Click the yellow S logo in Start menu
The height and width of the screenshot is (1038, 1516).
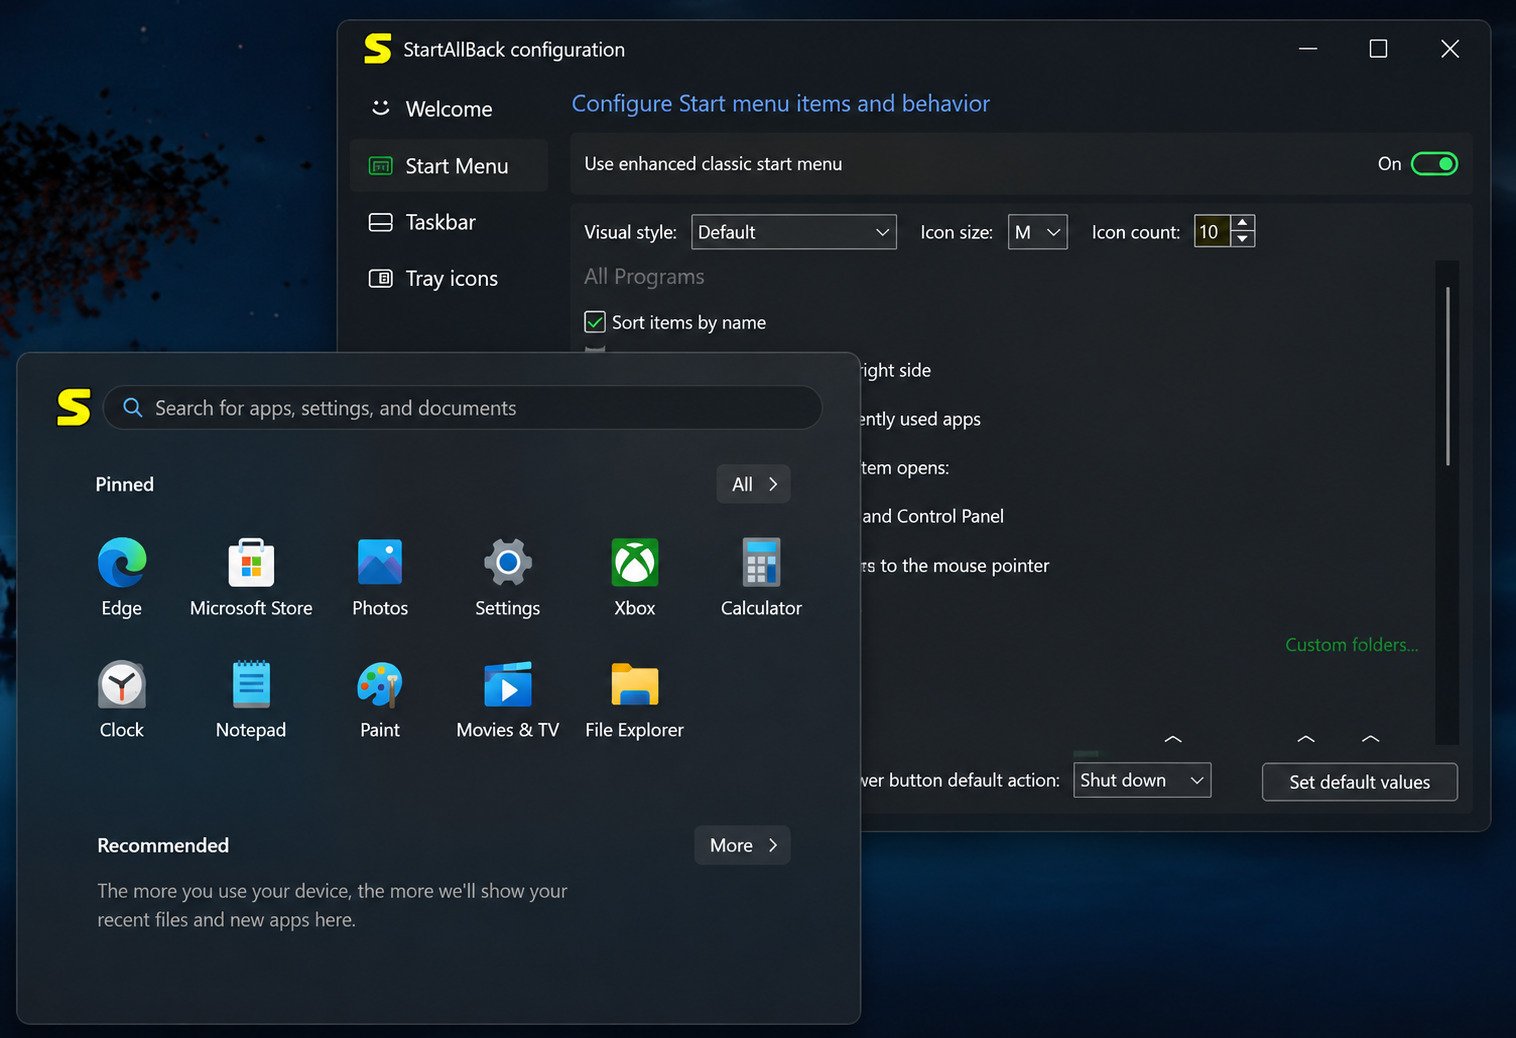tap(73, 408)
